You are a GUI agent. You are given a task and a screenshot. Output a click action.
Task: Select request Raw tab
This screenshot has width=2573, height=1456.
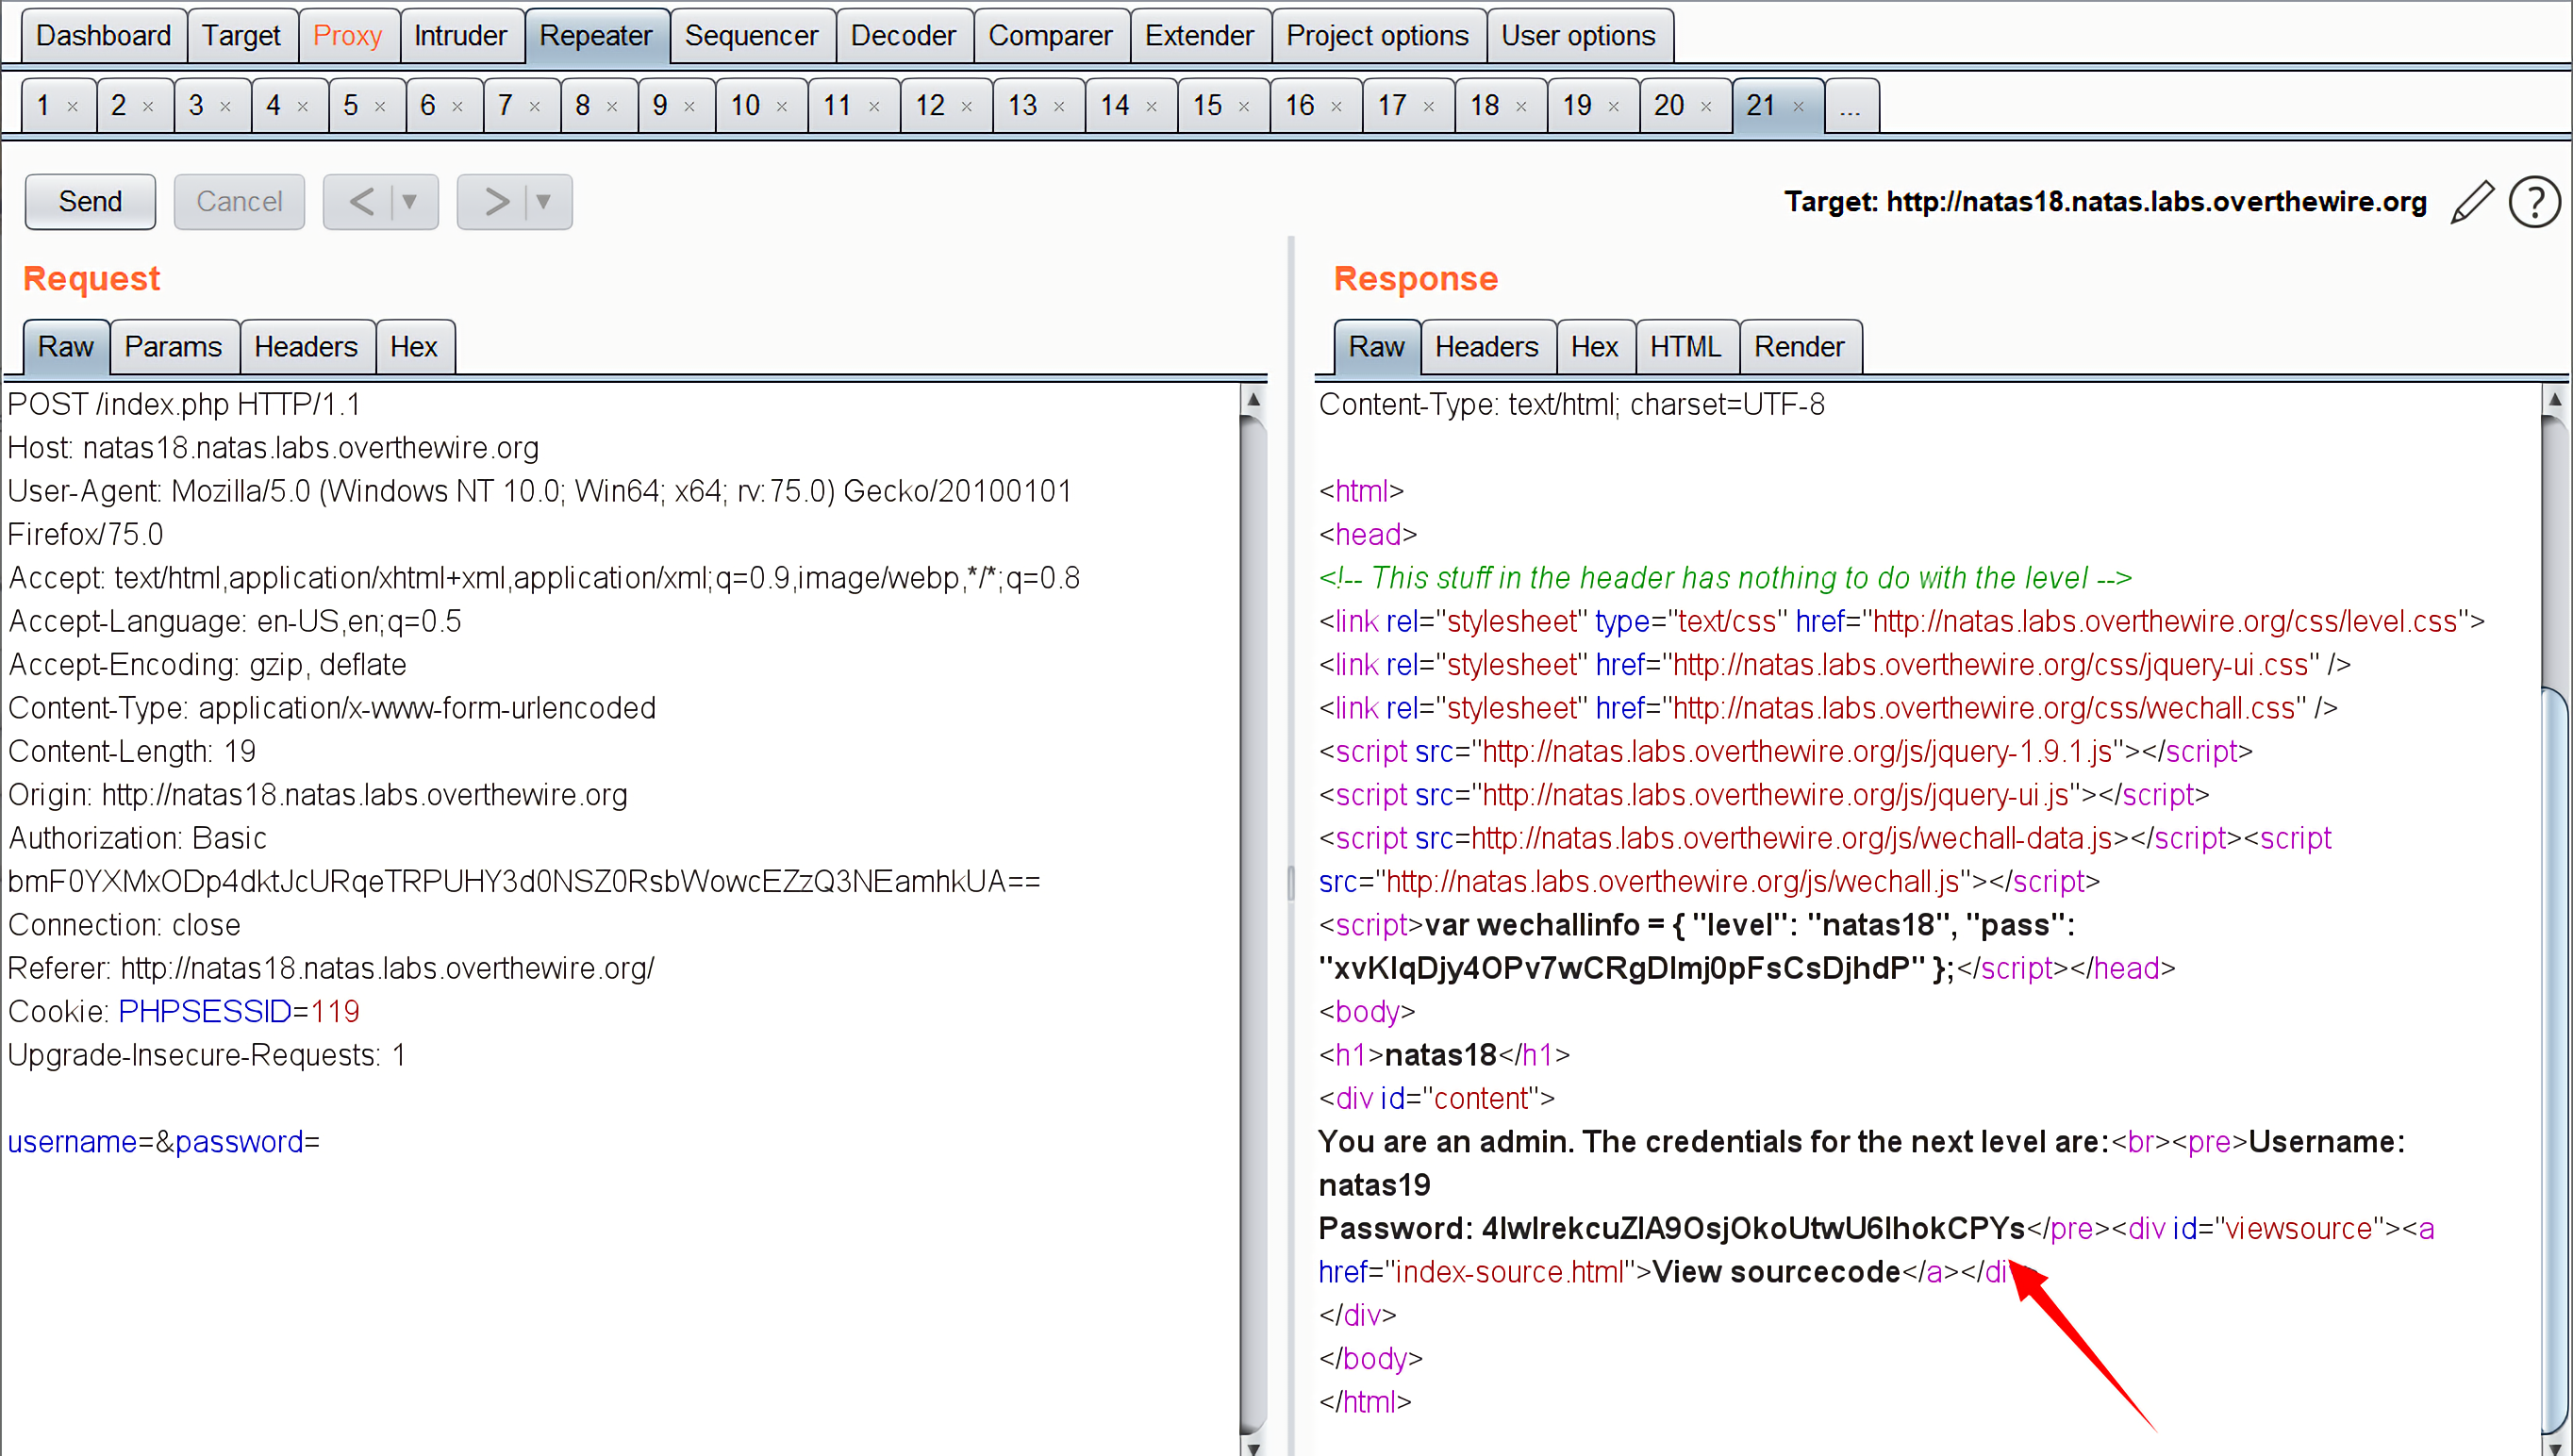click(x=66, y=347)
